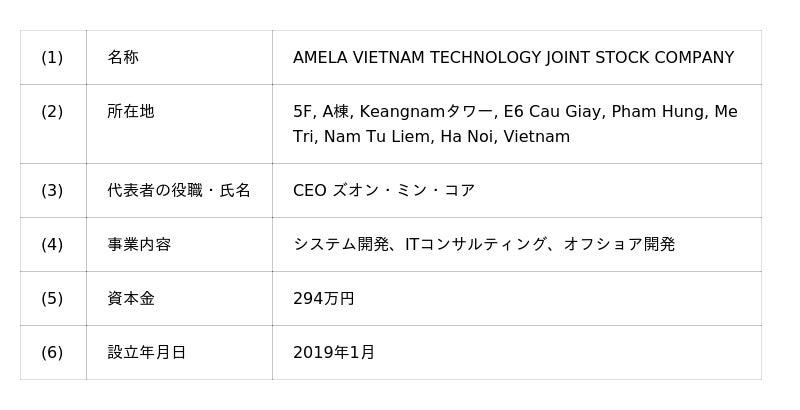Select the 名称 label cell

point(123,58)
